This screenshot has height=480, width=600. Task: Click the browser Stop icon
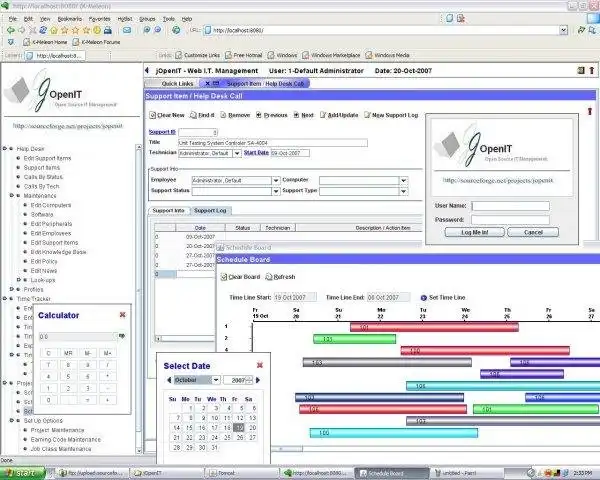pyautogui.click(x=33, y=30)
